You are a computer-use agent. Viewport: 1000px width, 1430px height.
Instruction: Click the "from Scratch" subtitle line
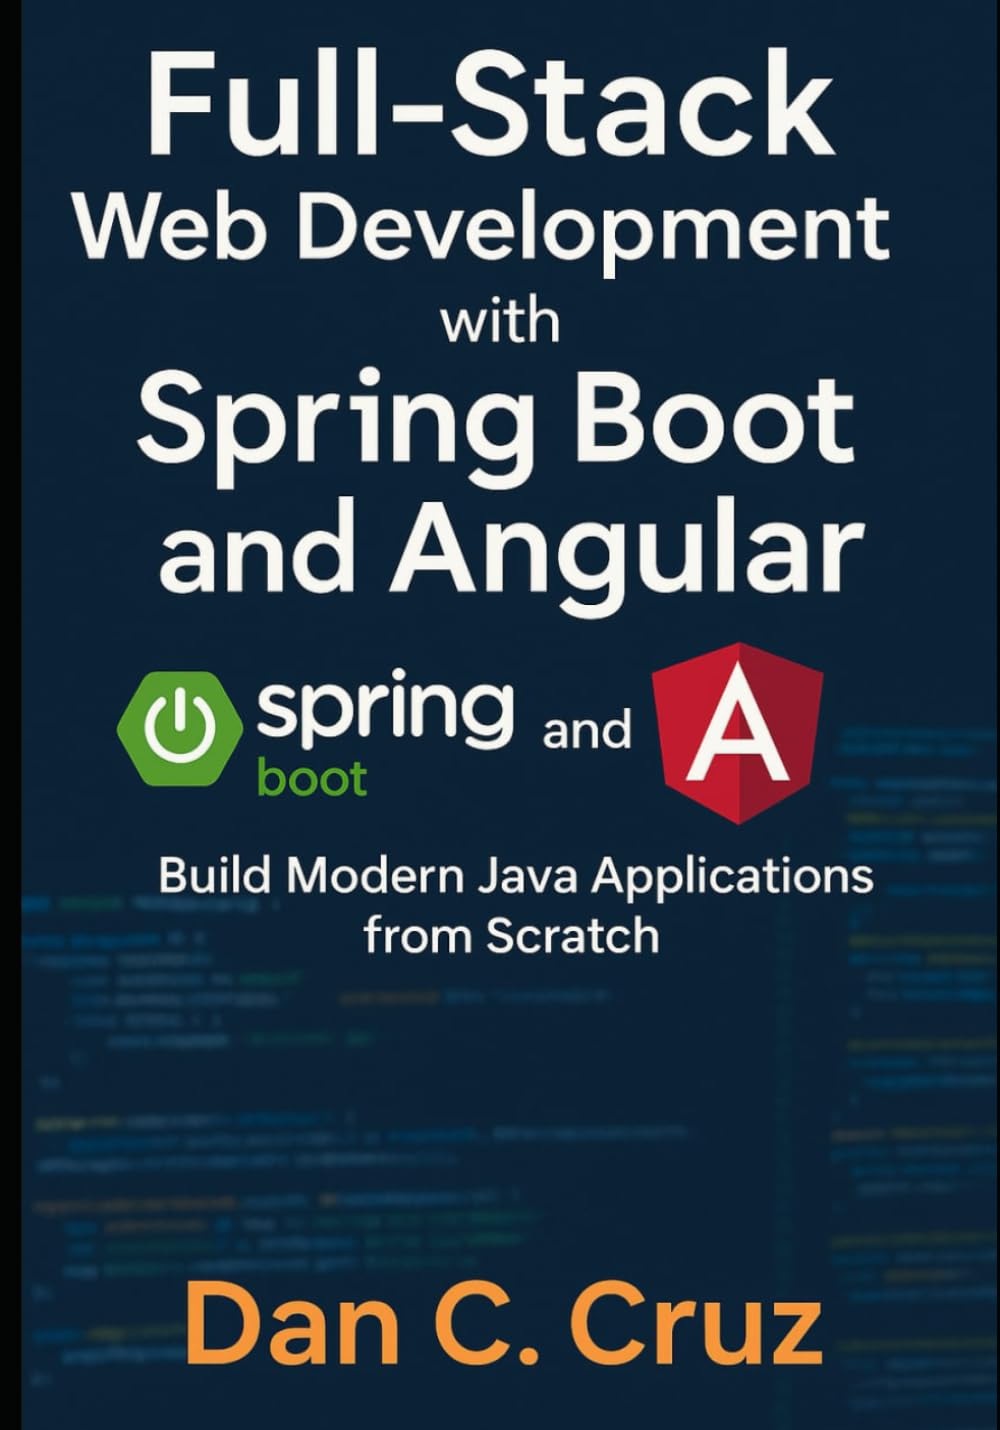(x=511, y=937)
